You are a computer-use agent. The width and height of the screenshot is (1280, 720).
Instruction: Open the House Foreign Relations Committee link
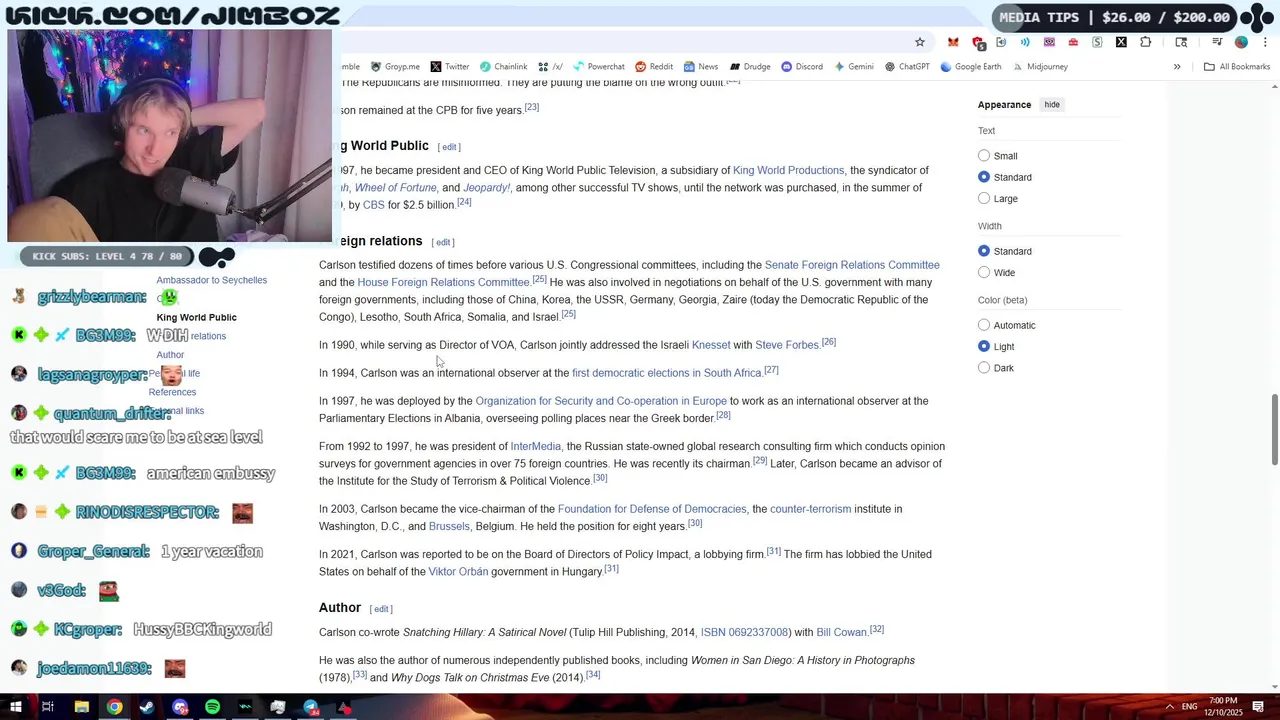(443, 283)
